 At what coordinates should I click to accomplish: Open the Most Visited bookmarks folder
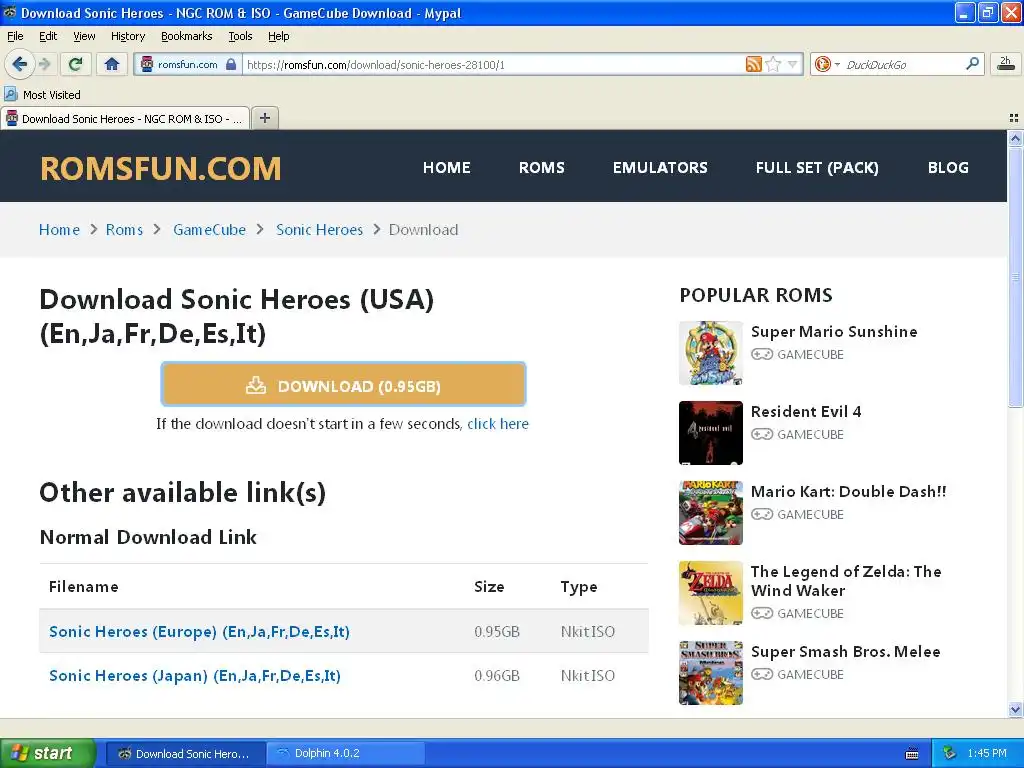(42, 95)
